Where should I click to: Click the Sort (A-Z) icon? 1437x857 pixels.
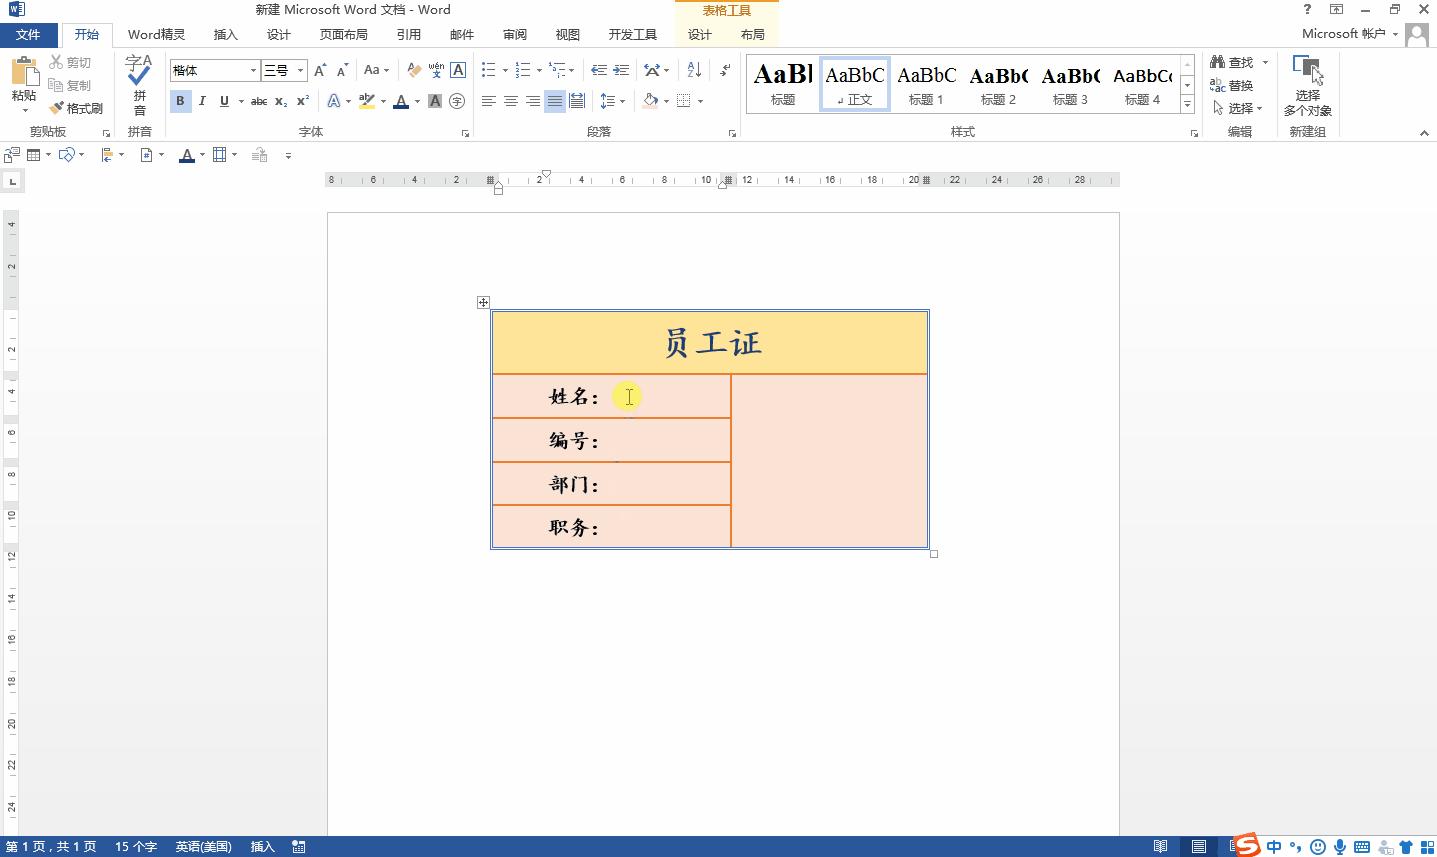point(693,69)
